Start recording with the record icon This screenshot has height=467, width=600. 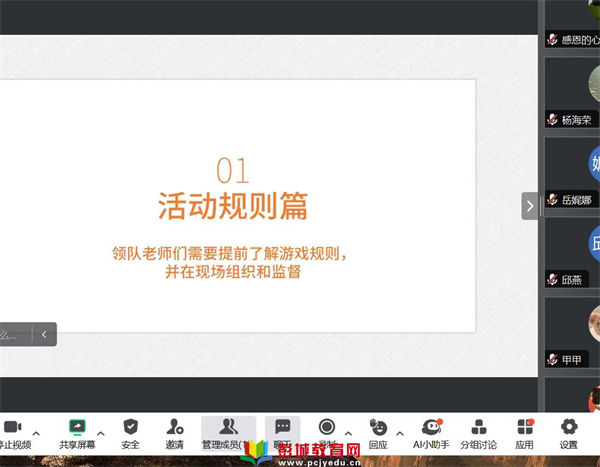coord(327,426)
